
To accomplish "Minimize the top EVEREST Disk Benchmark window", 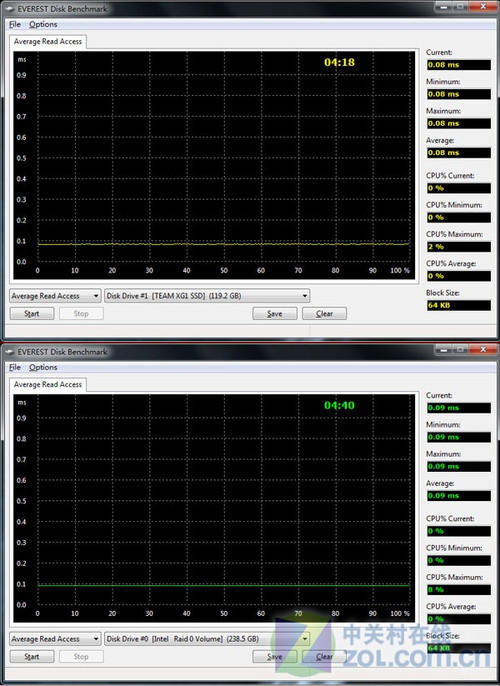I will [x=444, y=7].
